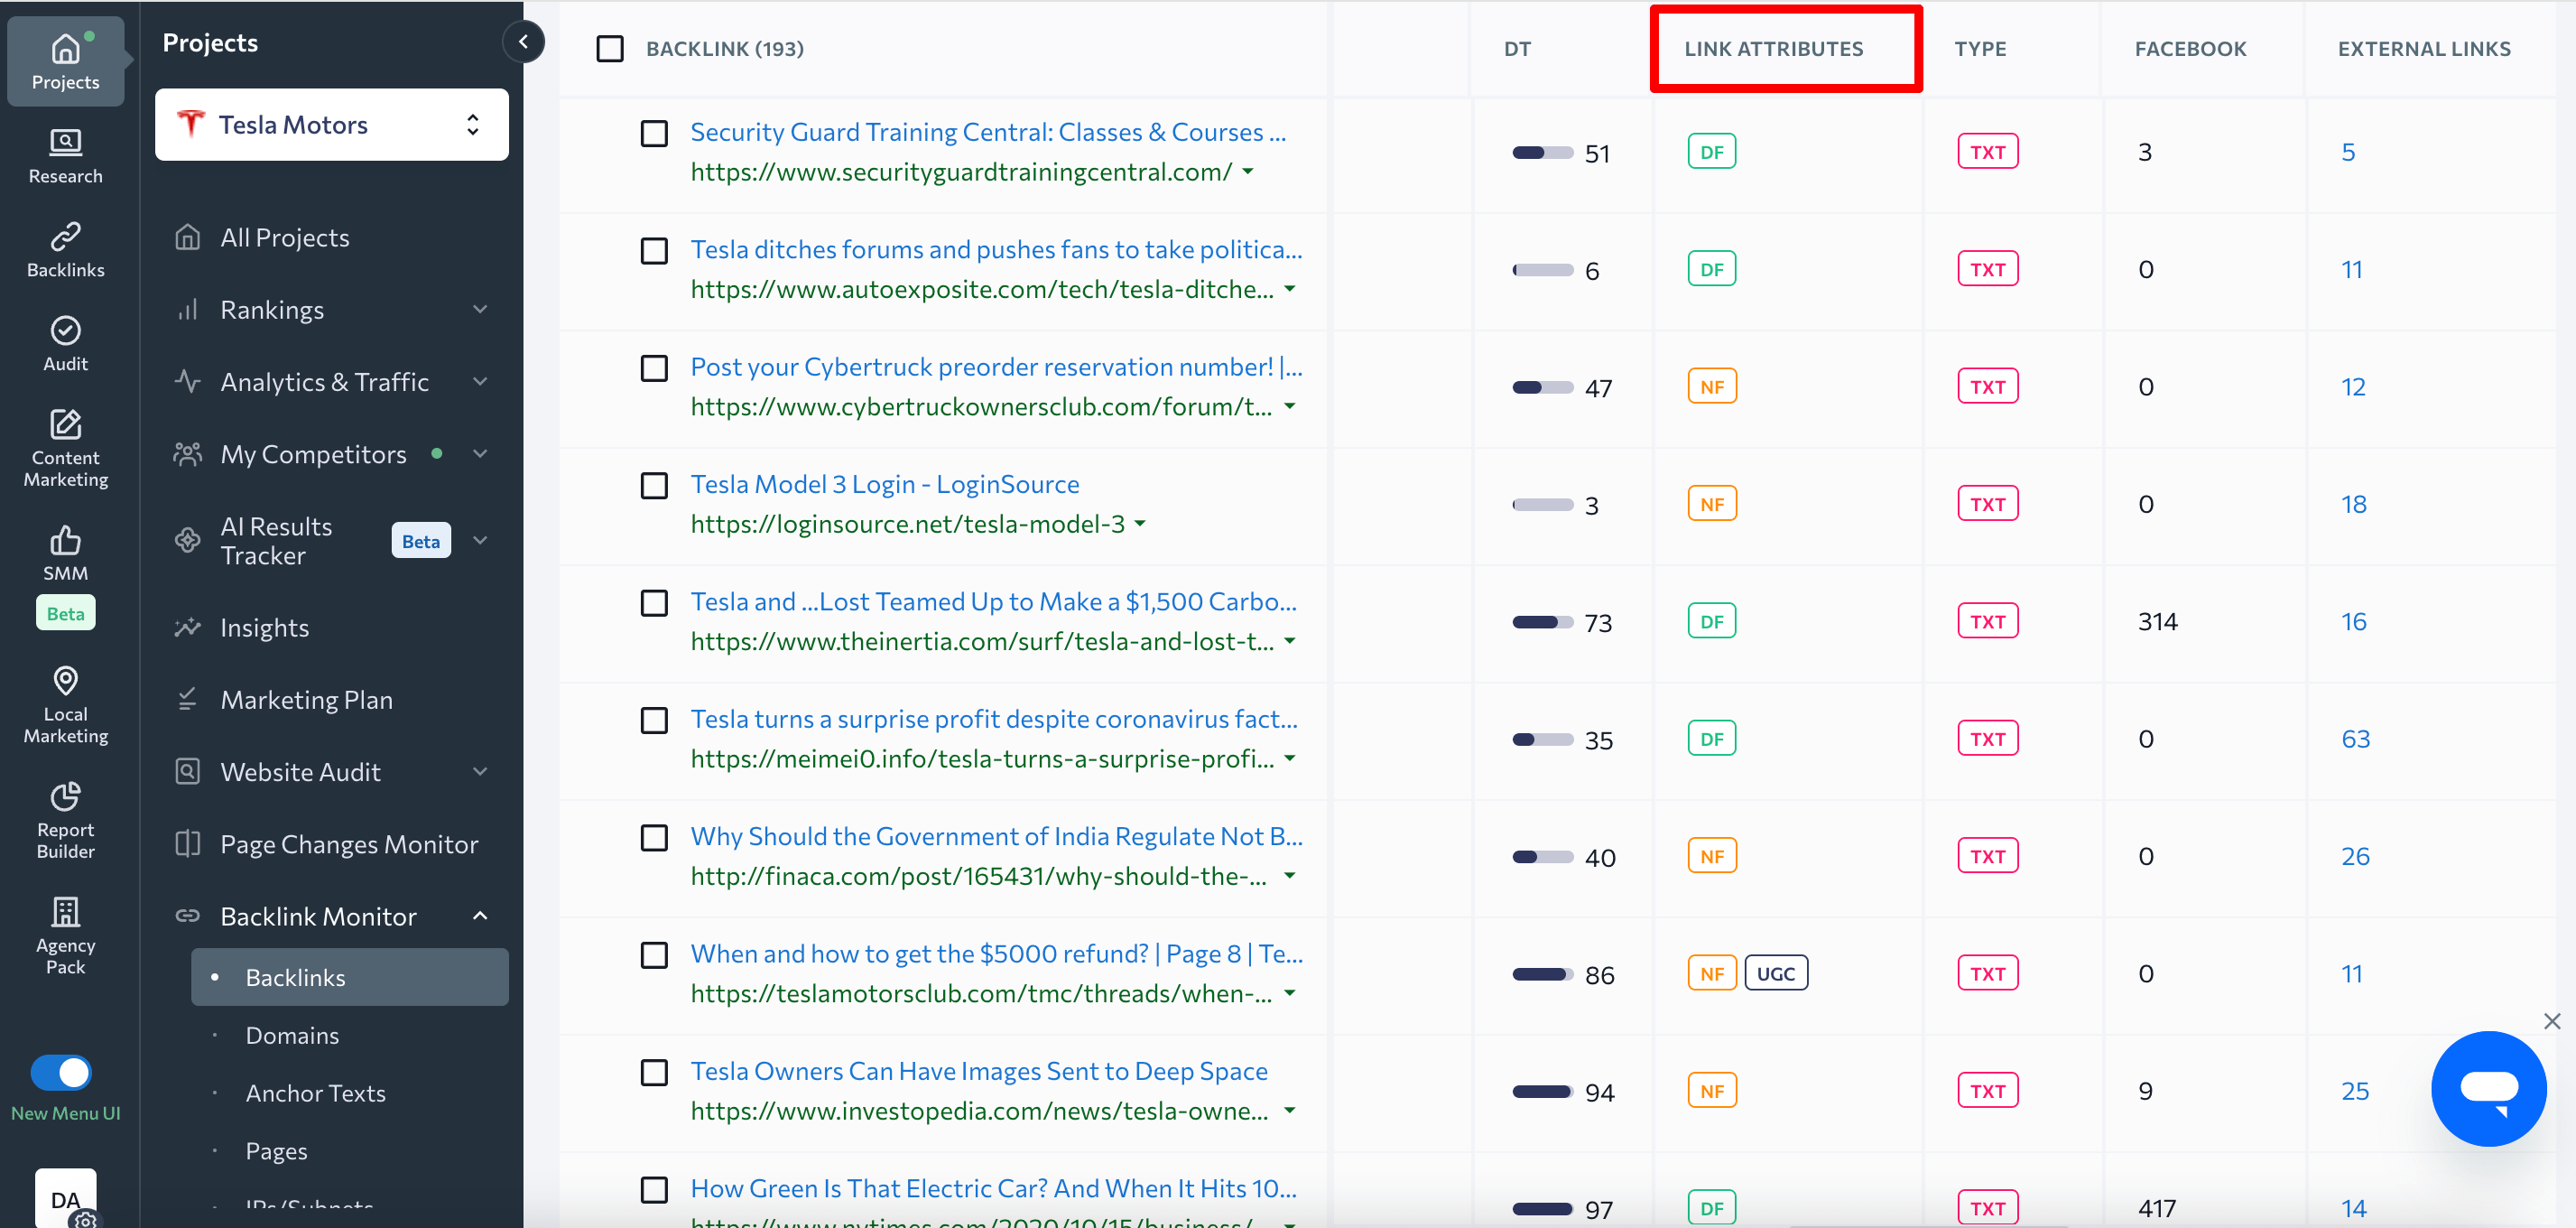Check the Tesla Owners Deep Space row
The image size is (2576, 1228).
[653, 1072]
